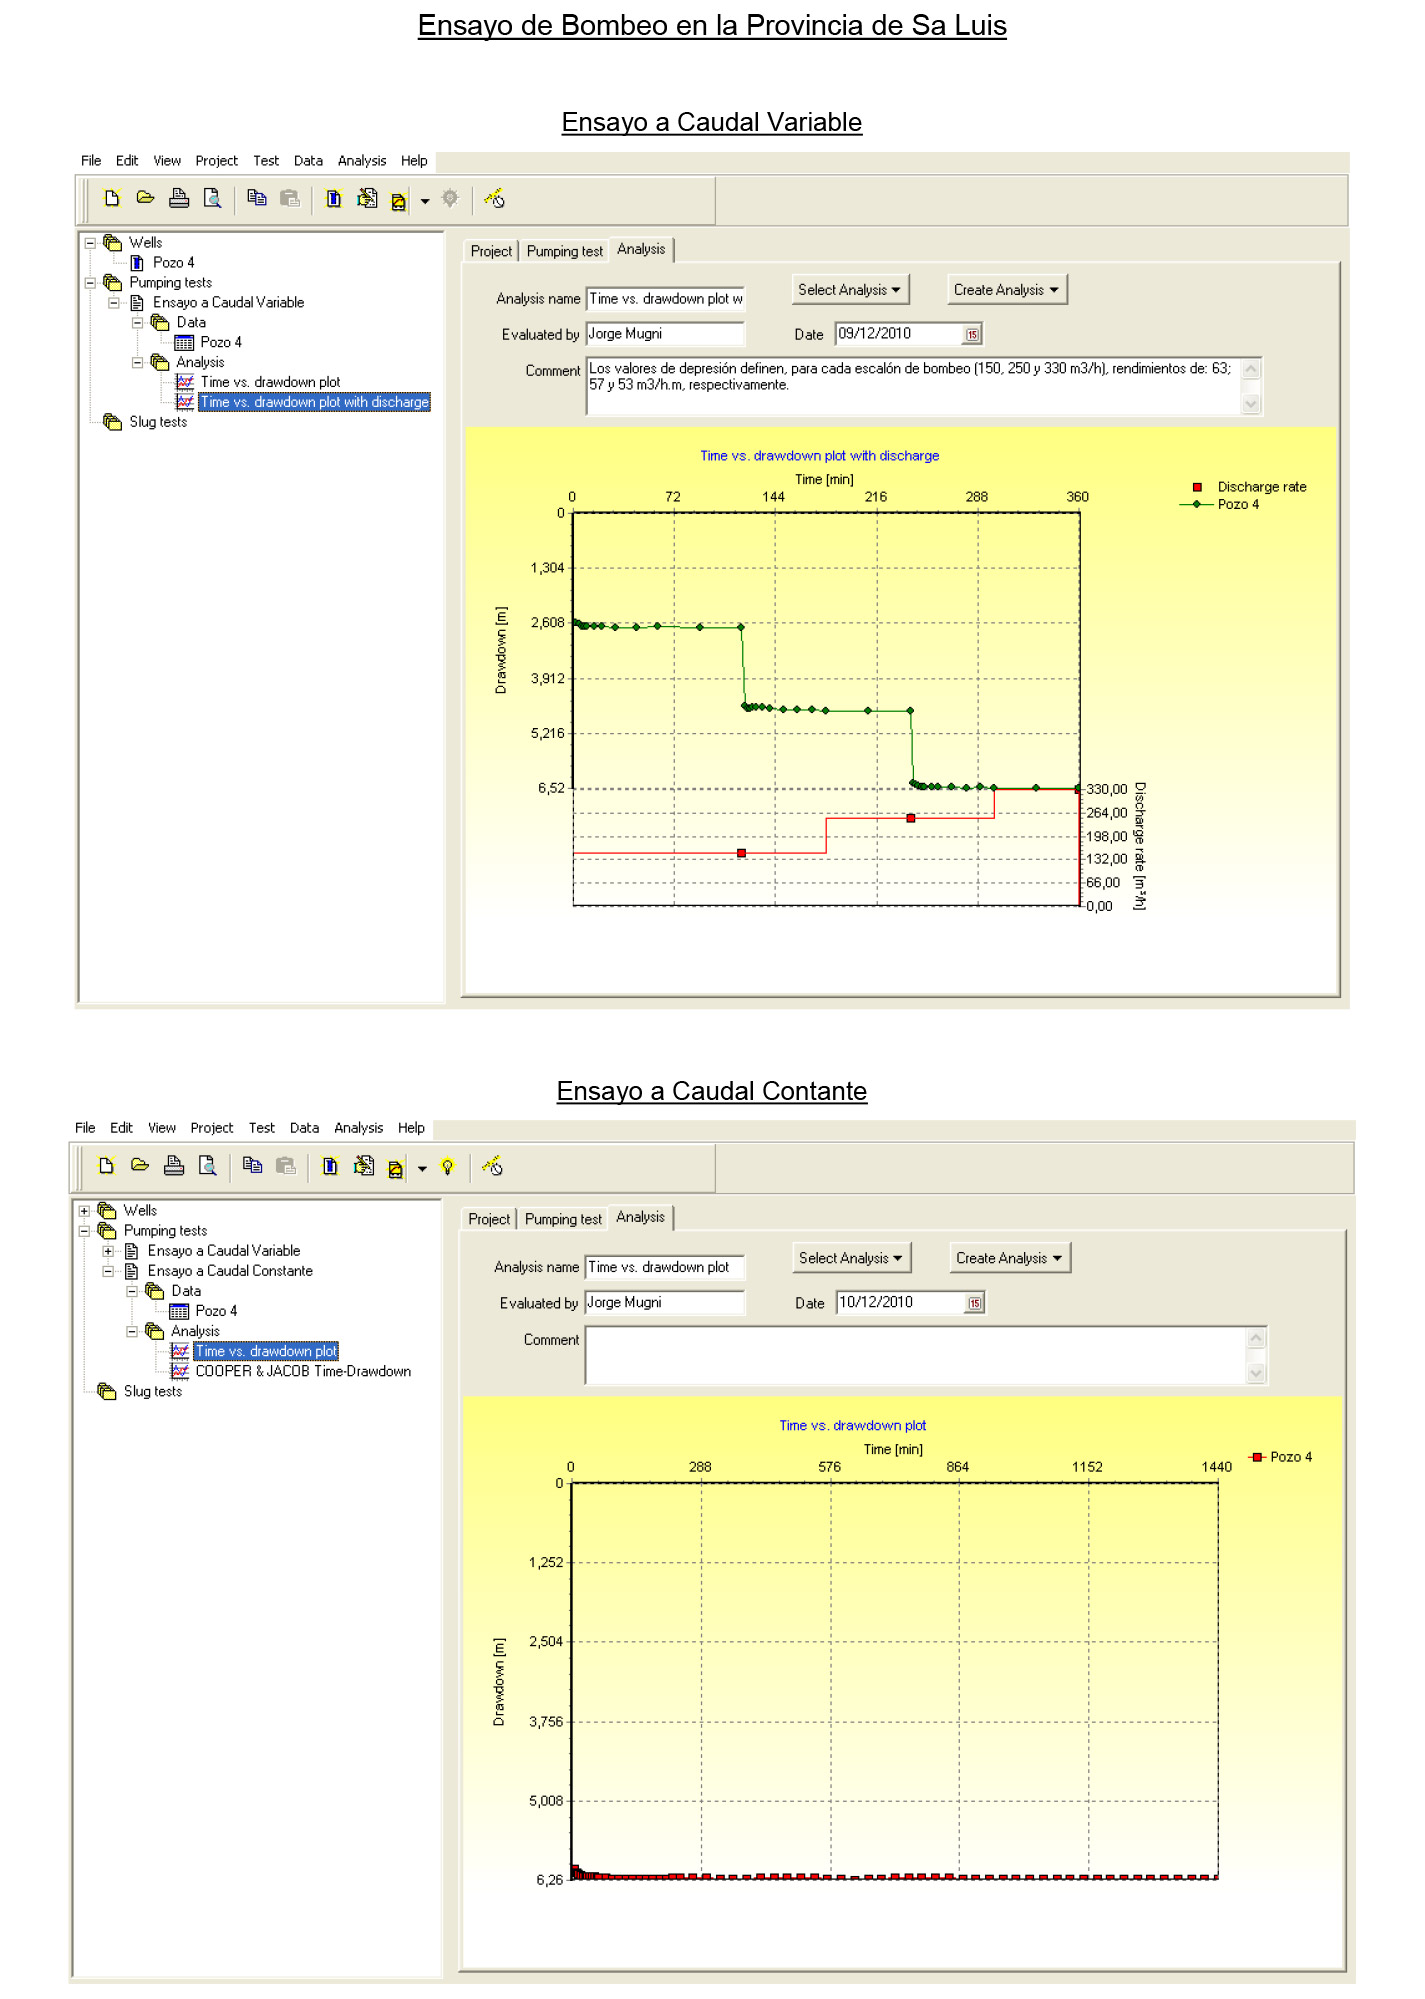The height and width of the screenshot is (1999, 1425).
Task: Click grayed gear icon in upper window toolbar
Action: (450, 198)
